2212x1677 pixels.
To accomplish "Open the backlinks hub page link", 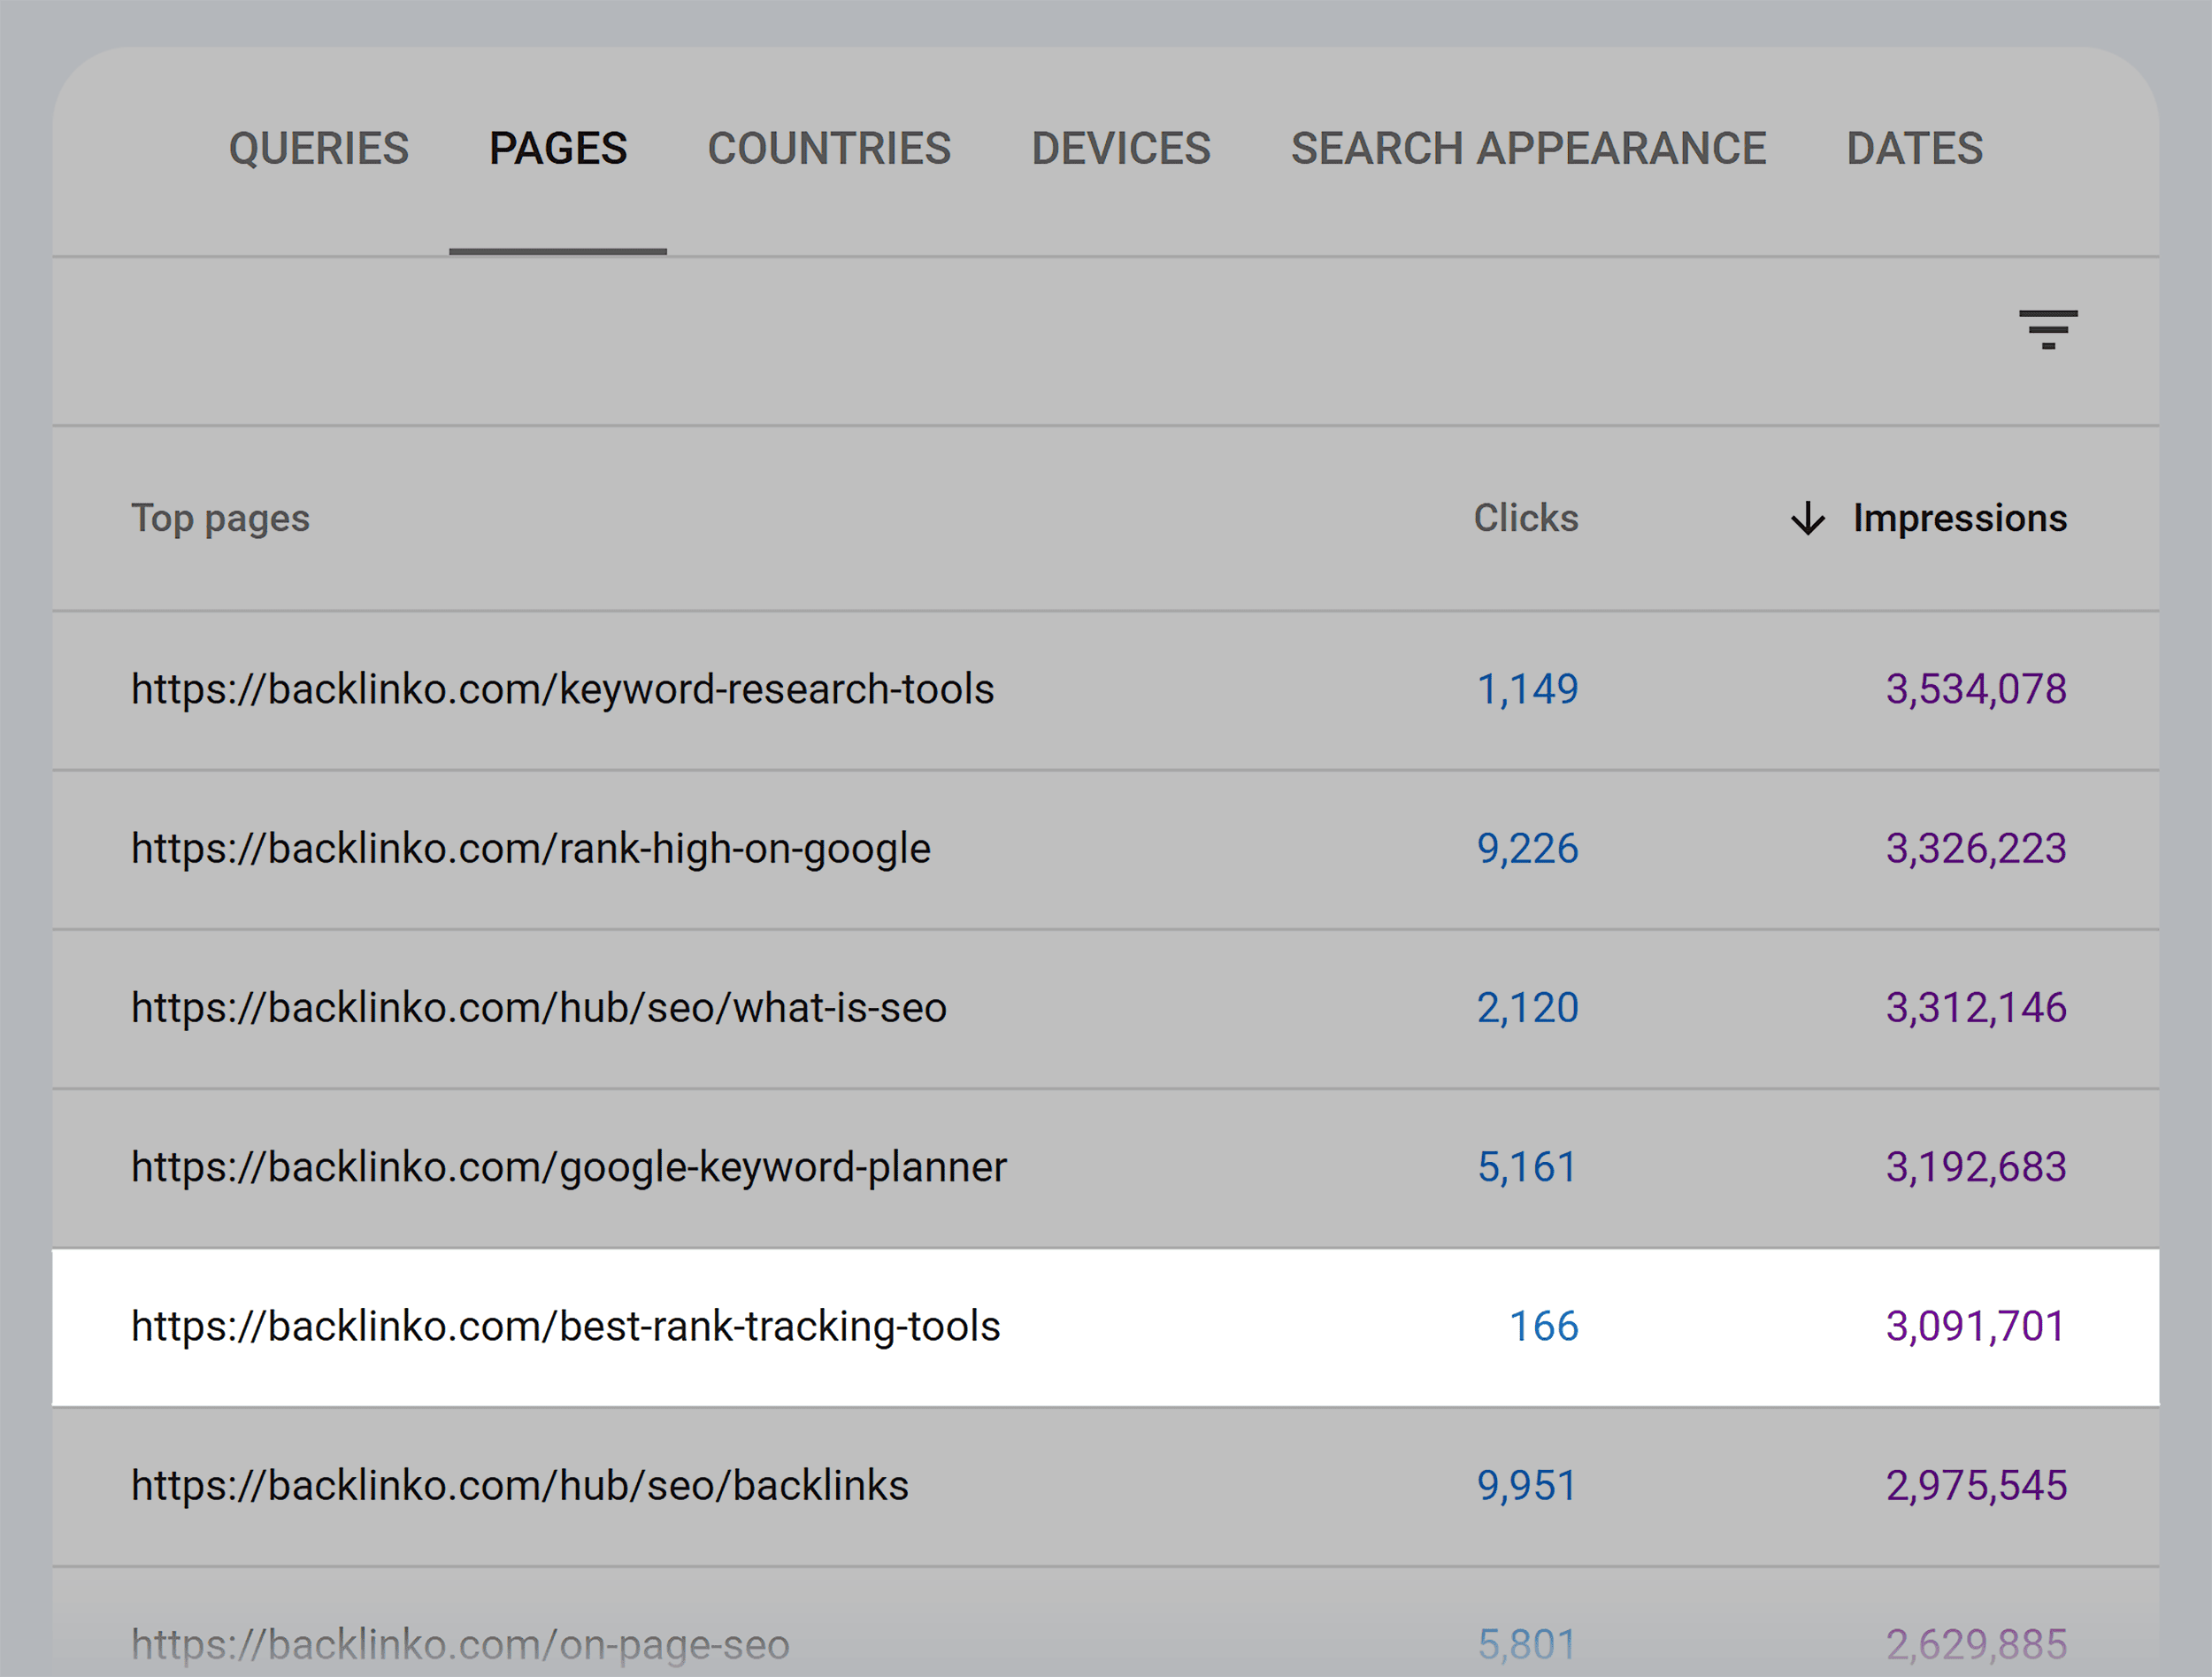I will coord(520,1487).
